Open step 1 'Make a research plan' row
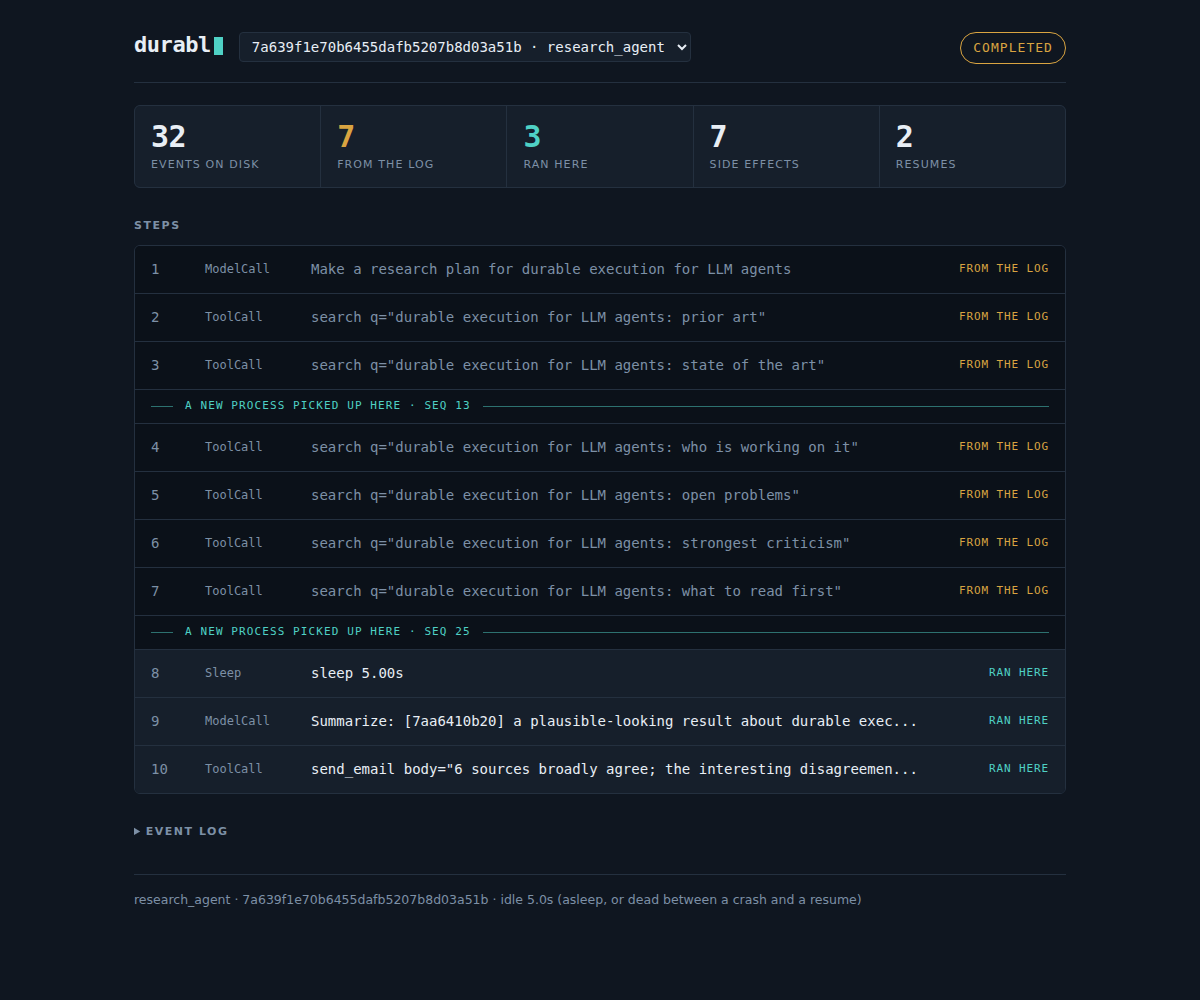The height and width of the screenshot is (1000, 1200). [x=600, y=269]
